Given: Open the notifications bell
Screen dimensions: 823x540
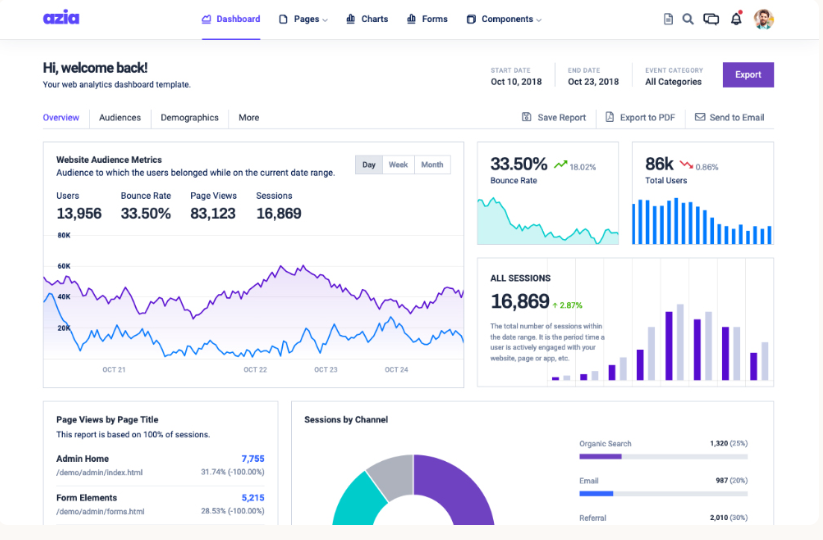Looking at the screenshot, I should [x=736, y=19].
